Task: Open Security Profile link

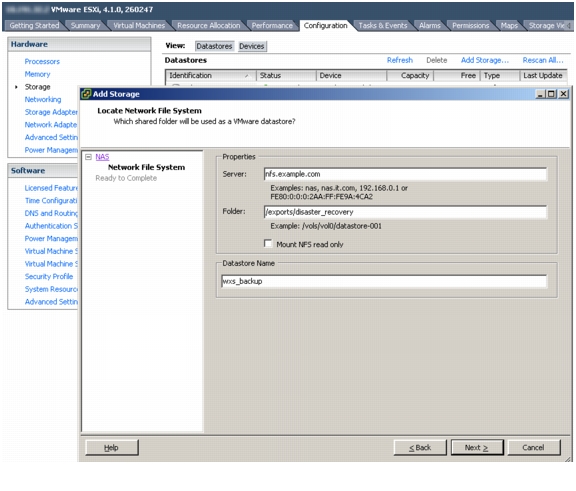Action: (x=49, y=277)
